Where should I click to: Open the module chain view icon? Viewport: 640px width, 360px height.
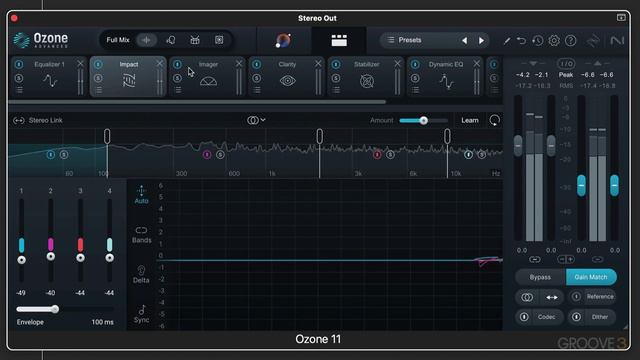339,40
